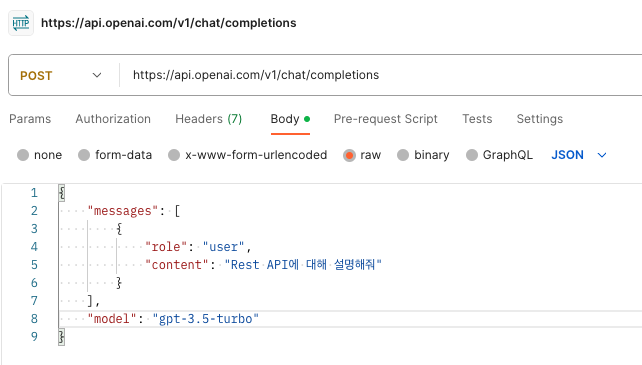Switch to the Params tab

(x=30, y=119)
